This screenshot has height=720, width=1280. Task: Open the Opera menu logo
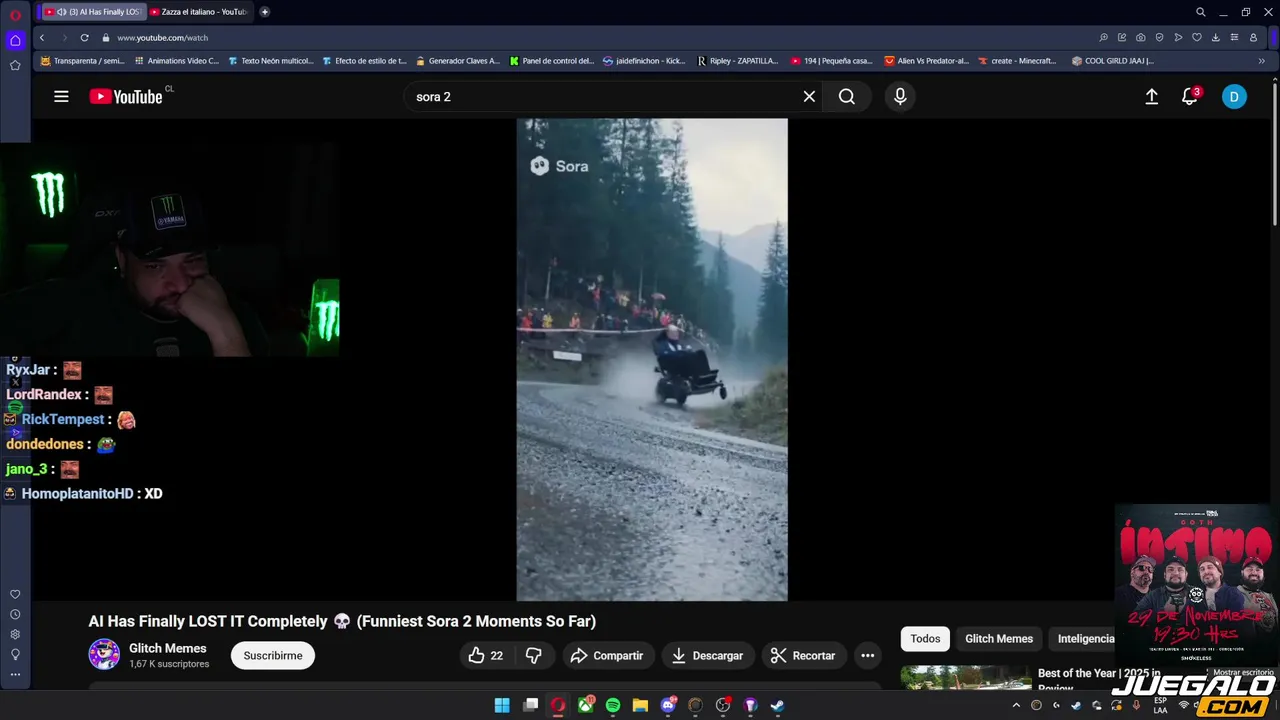tap(15, 14)
